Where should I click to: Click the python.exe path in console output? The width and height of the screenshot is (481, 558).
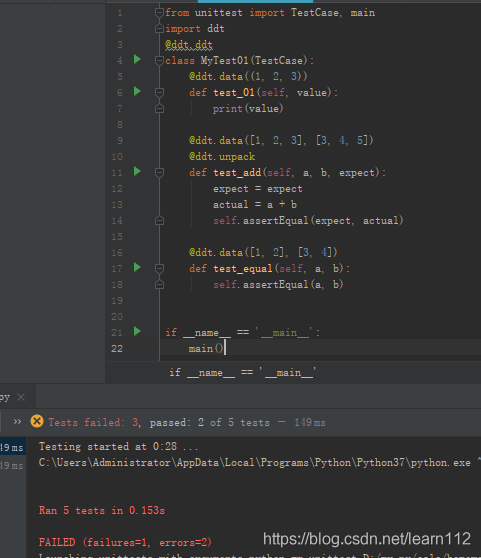(x=254, y=463)
